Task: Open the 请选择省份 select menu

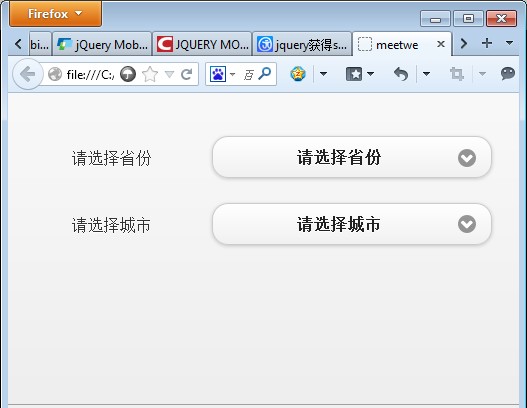Action: pos(352,157)
